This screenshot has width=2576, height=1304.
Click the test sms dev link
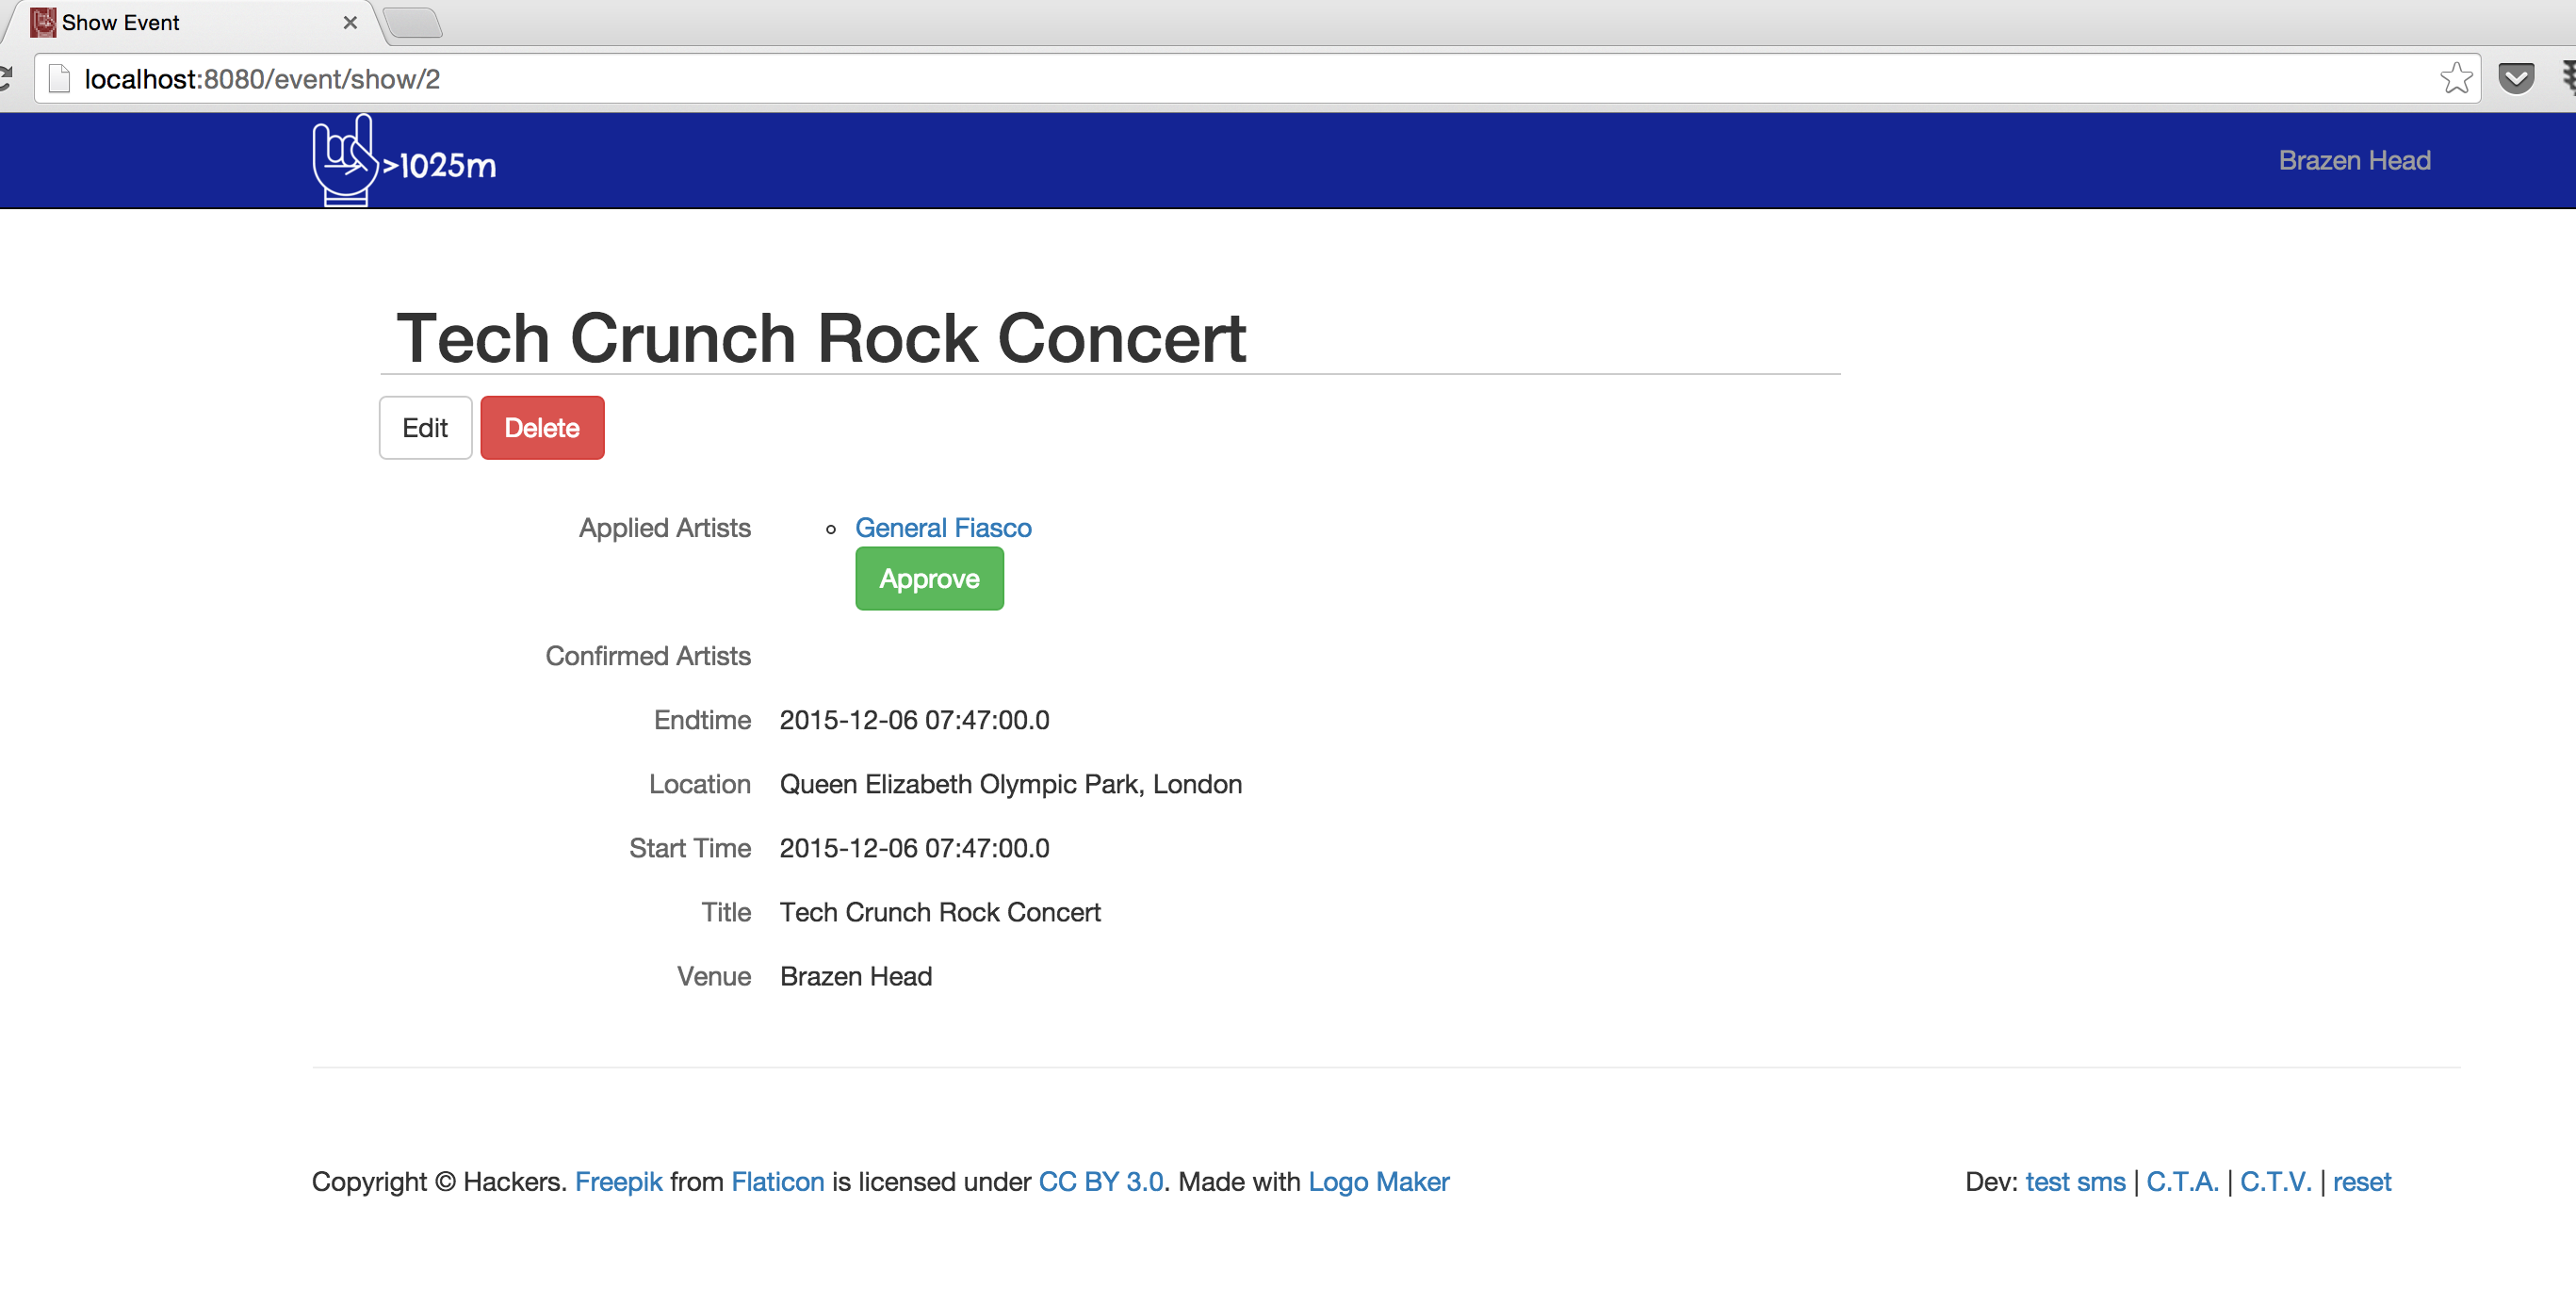click(2074, 1182)
